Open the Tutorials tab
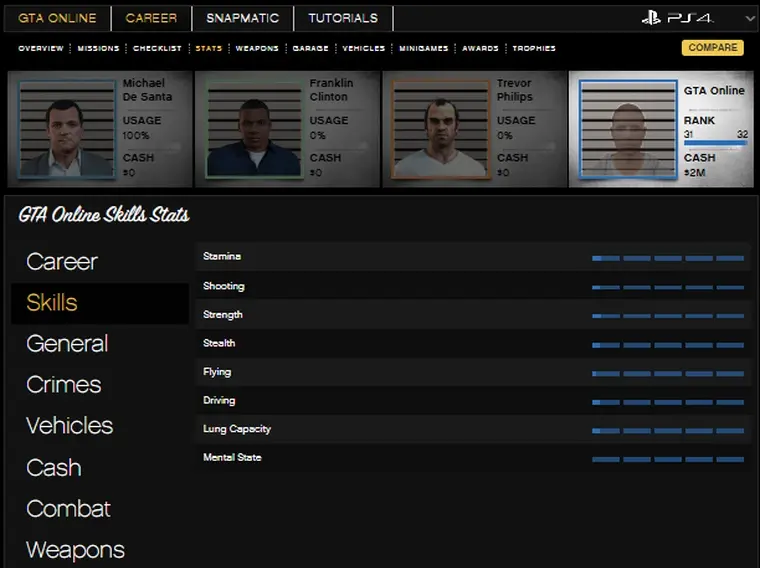 pyautogui.click(x=343, y=18)
